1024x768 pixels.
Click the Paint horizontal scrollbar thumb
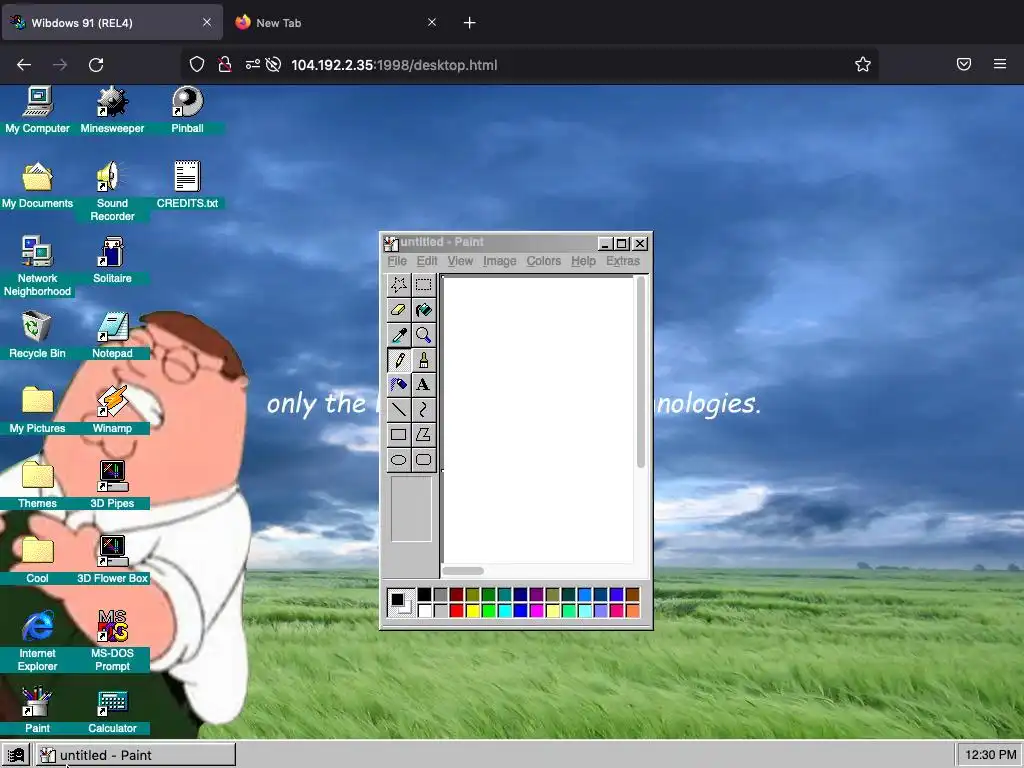tap(463, 571)
